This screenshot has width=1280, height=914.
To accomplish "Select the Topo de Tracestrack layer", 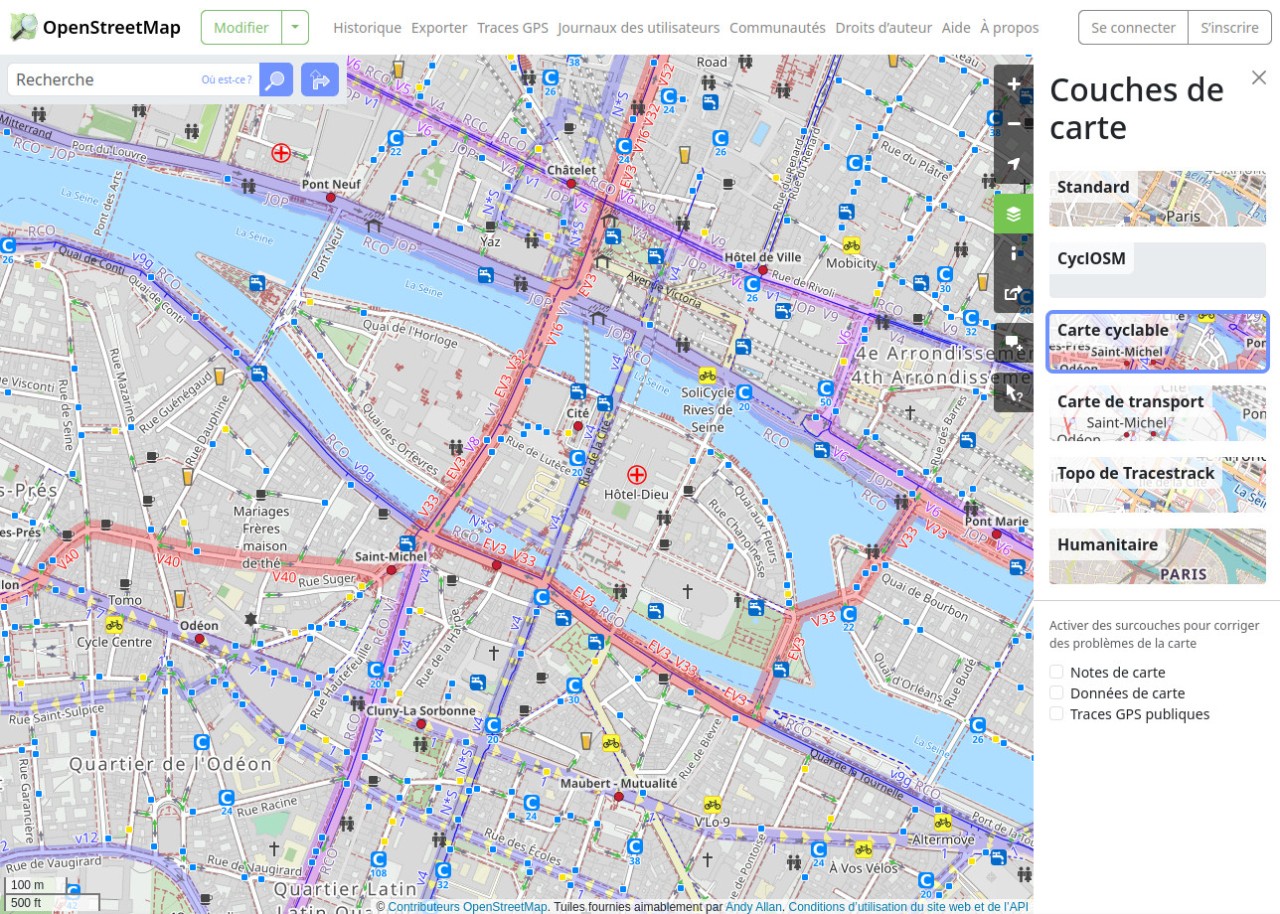I will point(1158,485).
